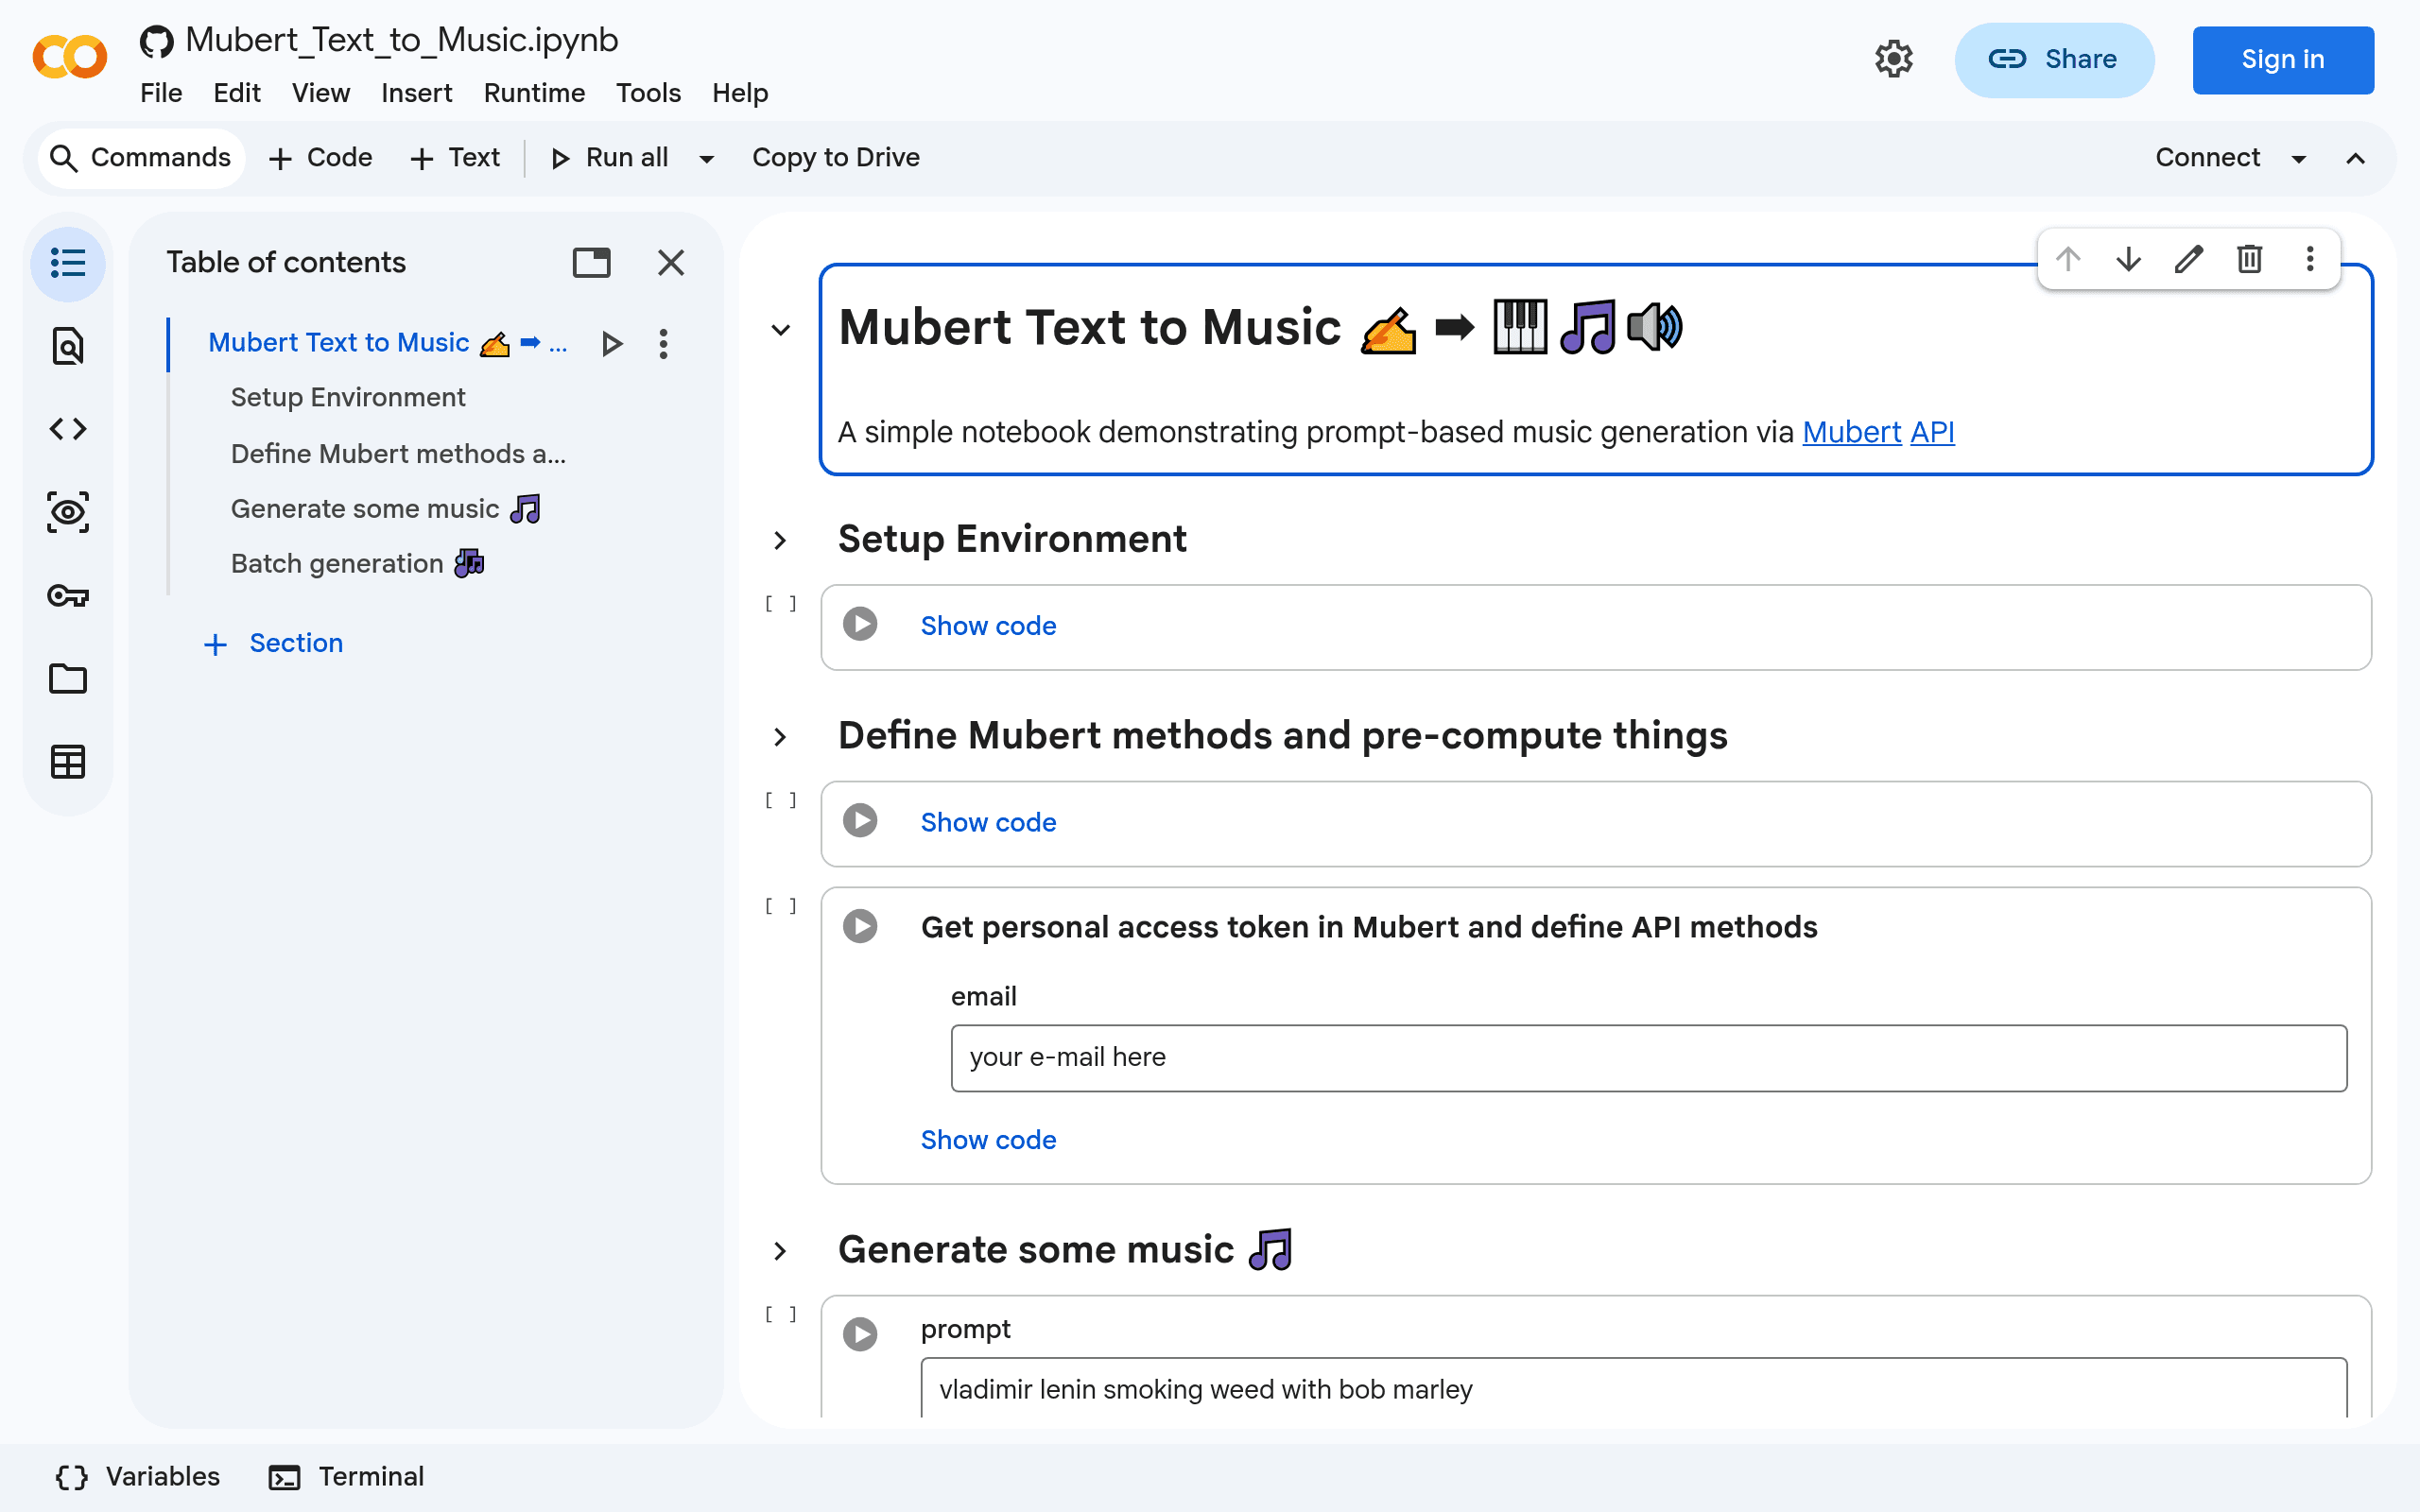
Task: Open the Help menu
Action: coord(740,93)
